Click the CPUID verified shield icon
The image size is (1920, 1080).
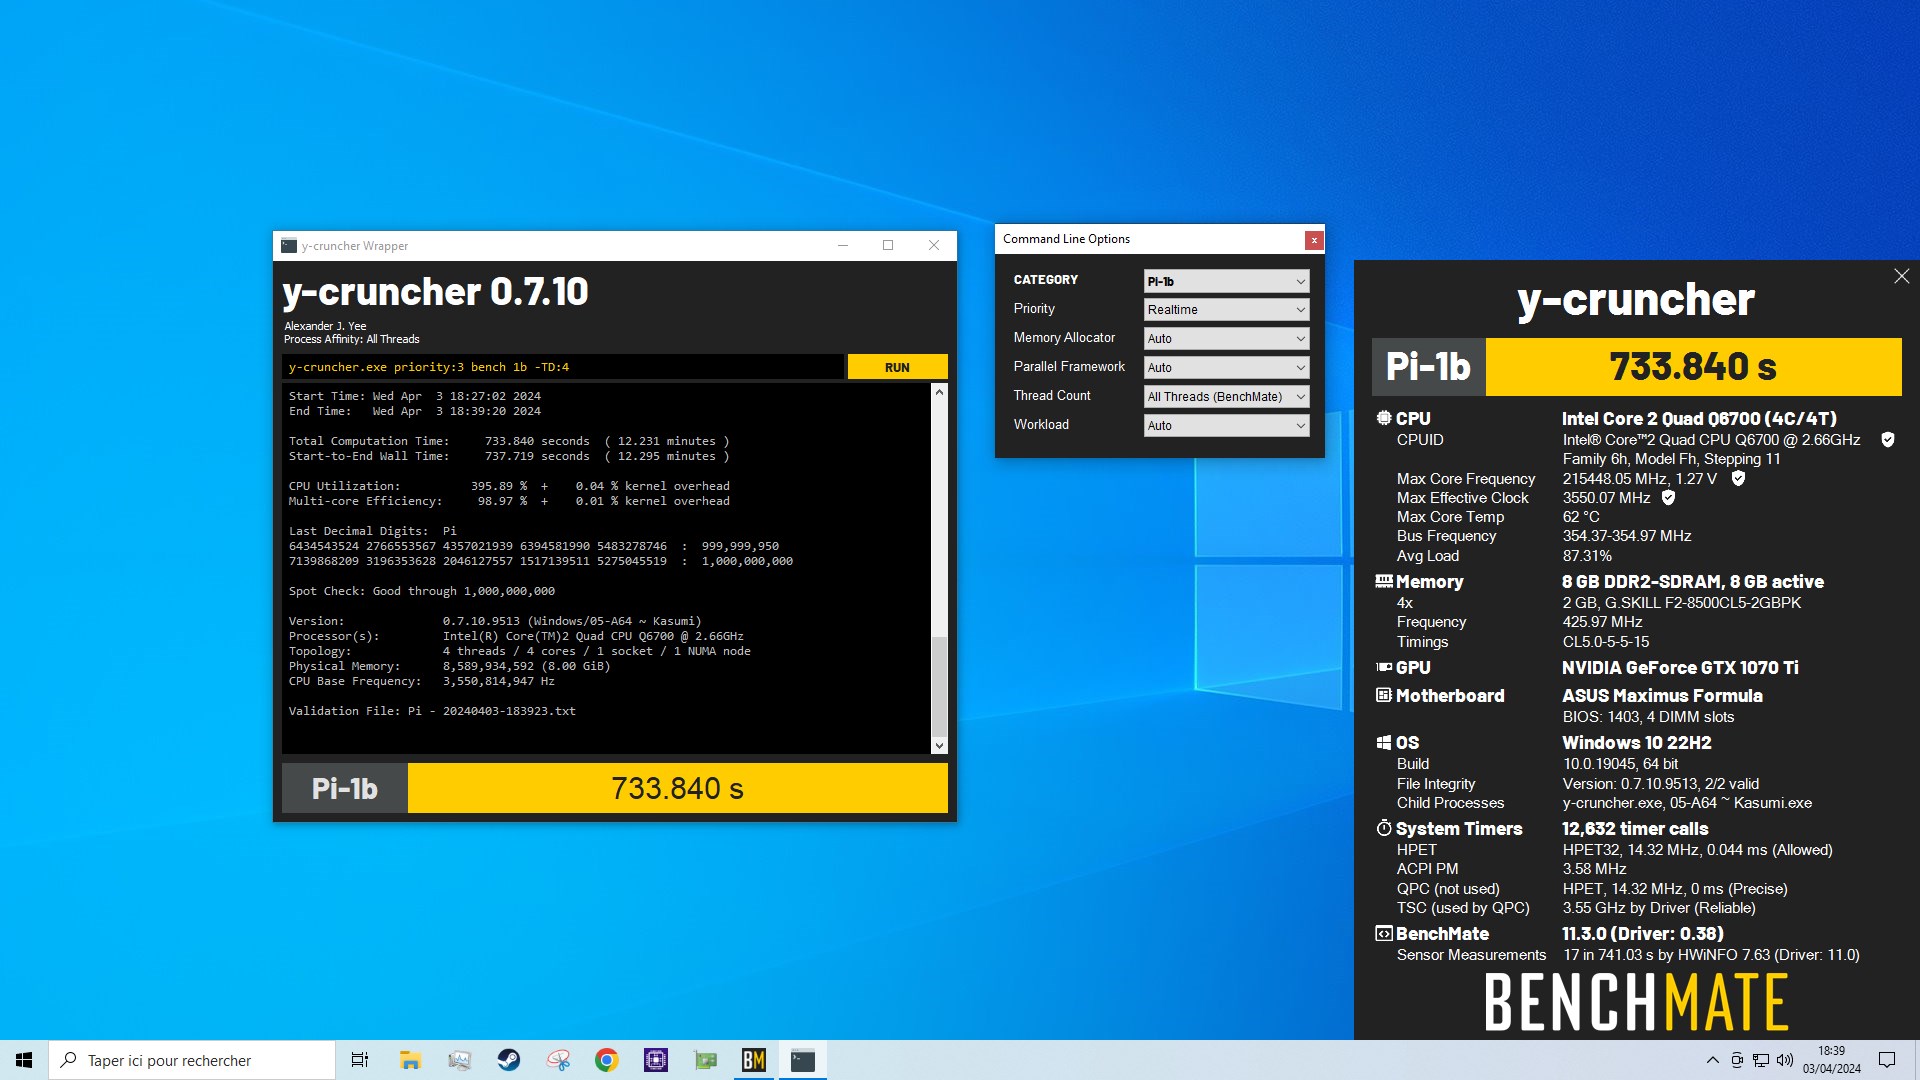pos(1888,440)
